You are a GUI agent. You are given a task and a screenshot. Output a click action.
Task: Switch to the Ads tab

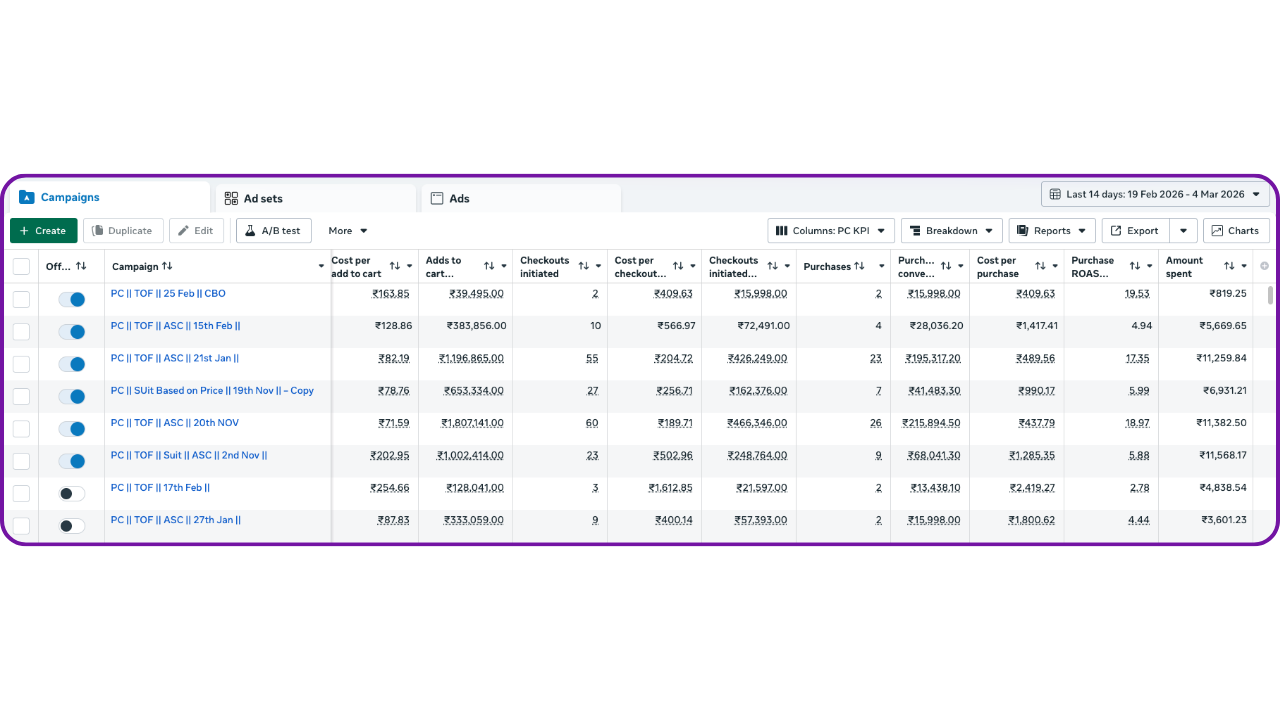click(459, 198)
